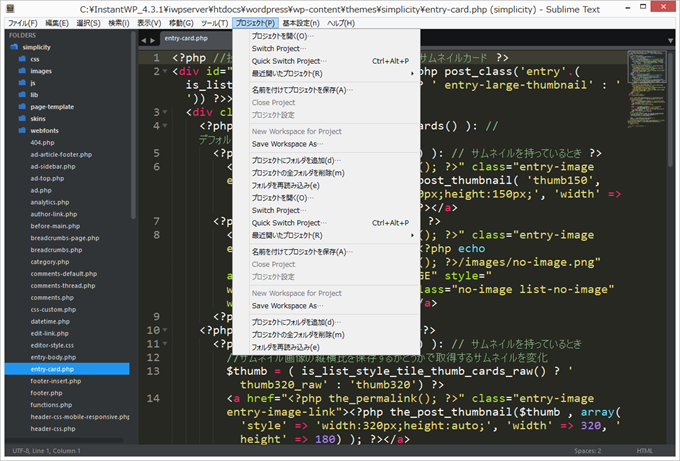680x461 pixels.
Task: Open footer.php from the sidebar
Action: pyautogui.click(x=46, y=393)
